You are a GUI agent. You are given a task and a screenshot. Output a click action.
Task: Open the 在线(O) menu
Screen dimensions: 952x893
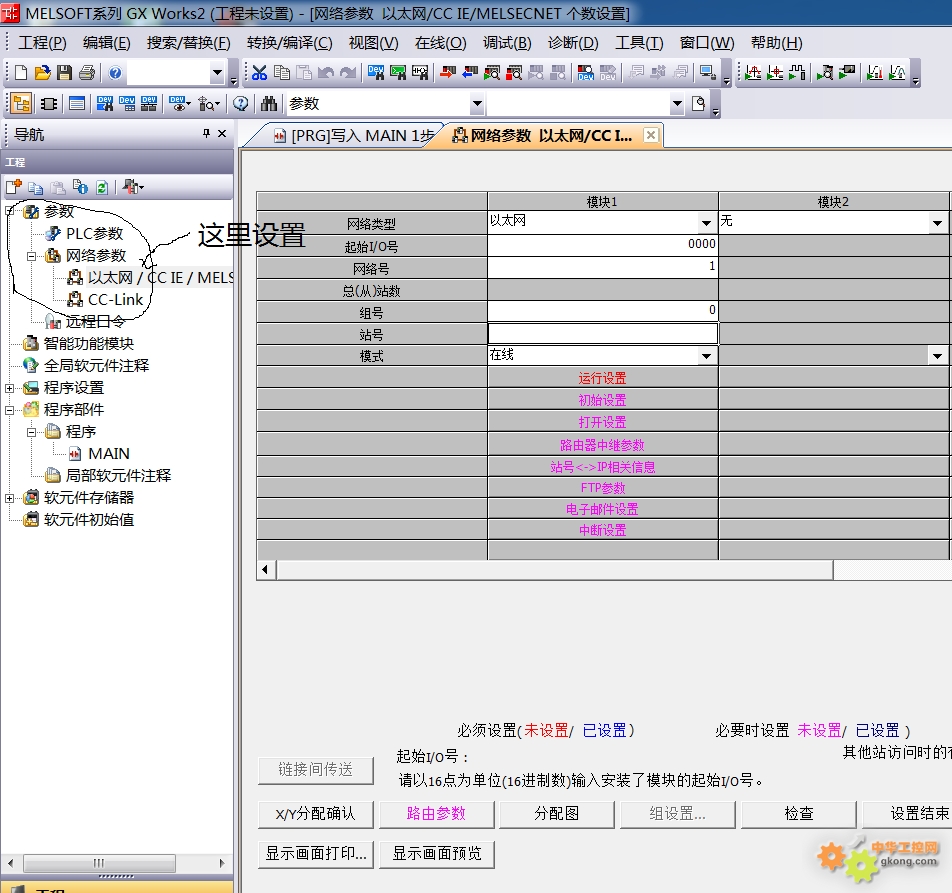pyautogui.click(x=440, y=42)
